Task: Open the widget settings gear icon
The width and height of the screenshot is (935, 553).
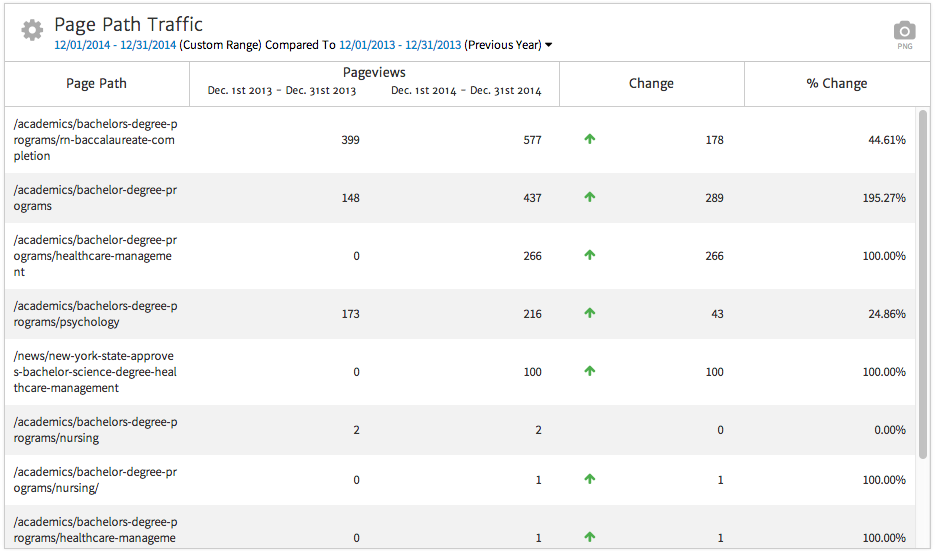Action: click(32, 30)
